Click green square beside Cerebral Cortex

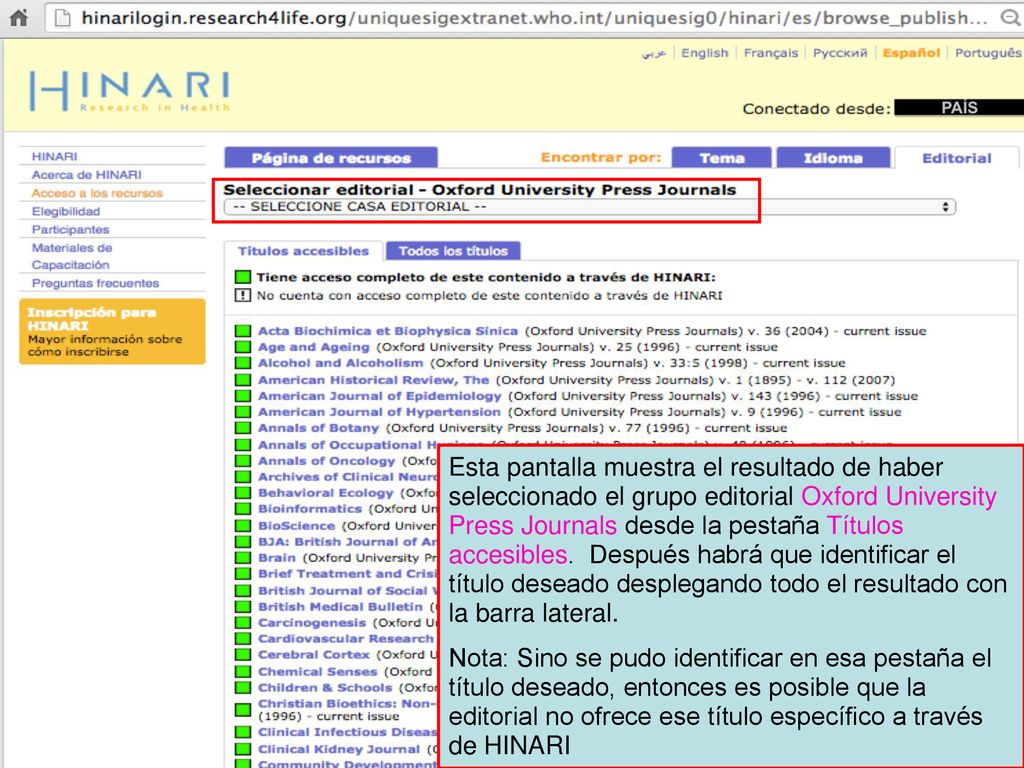coord(243,655)
